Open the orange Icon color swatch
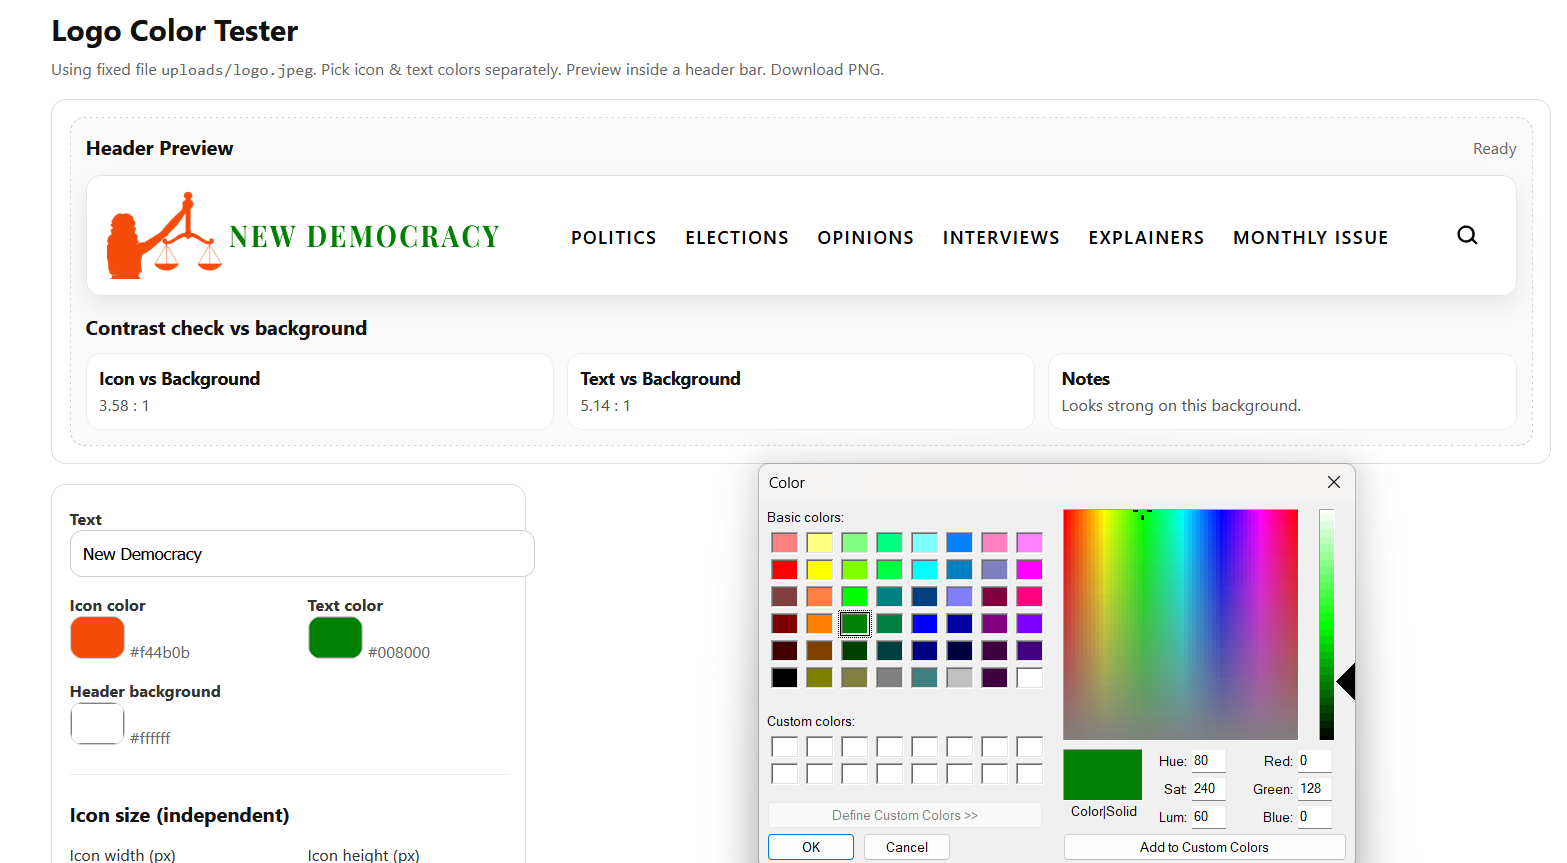This screenshot has height=863, width=1567. pos(97,638)
